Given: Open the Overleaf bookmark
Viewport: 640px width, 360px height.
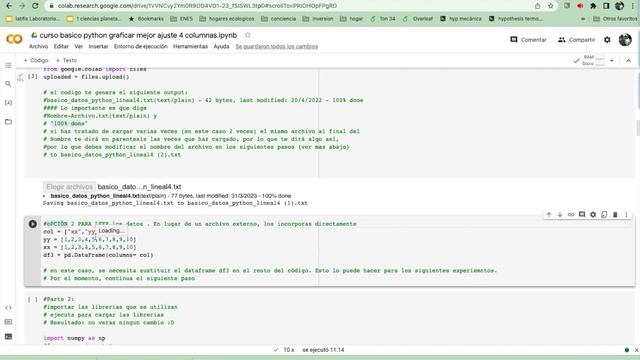Looking at the screenshot, I should 418,19.
